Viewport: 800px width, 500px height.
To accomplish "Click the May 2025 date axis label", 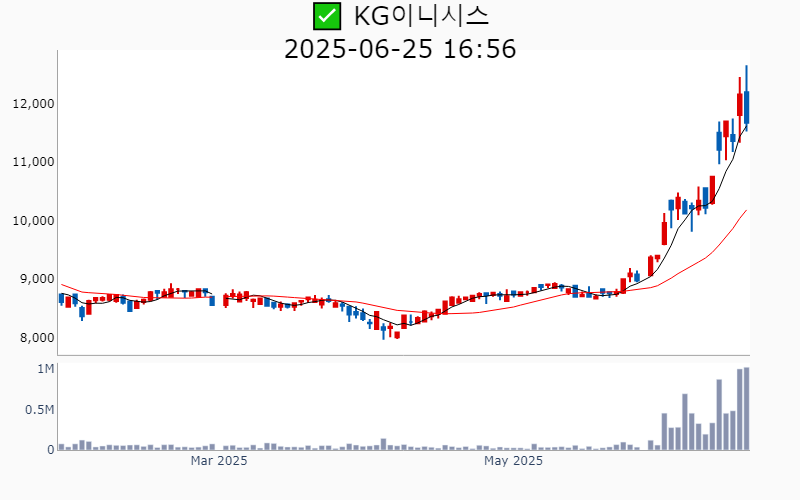I will (513, 461).
